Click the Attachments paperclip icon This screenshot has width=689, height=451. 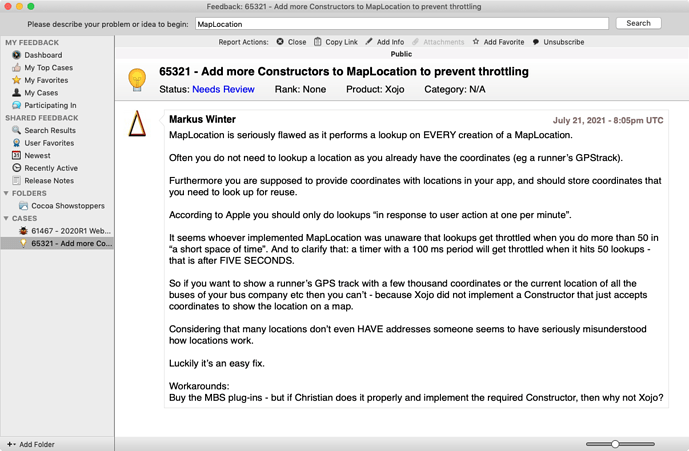coord(415,42)
